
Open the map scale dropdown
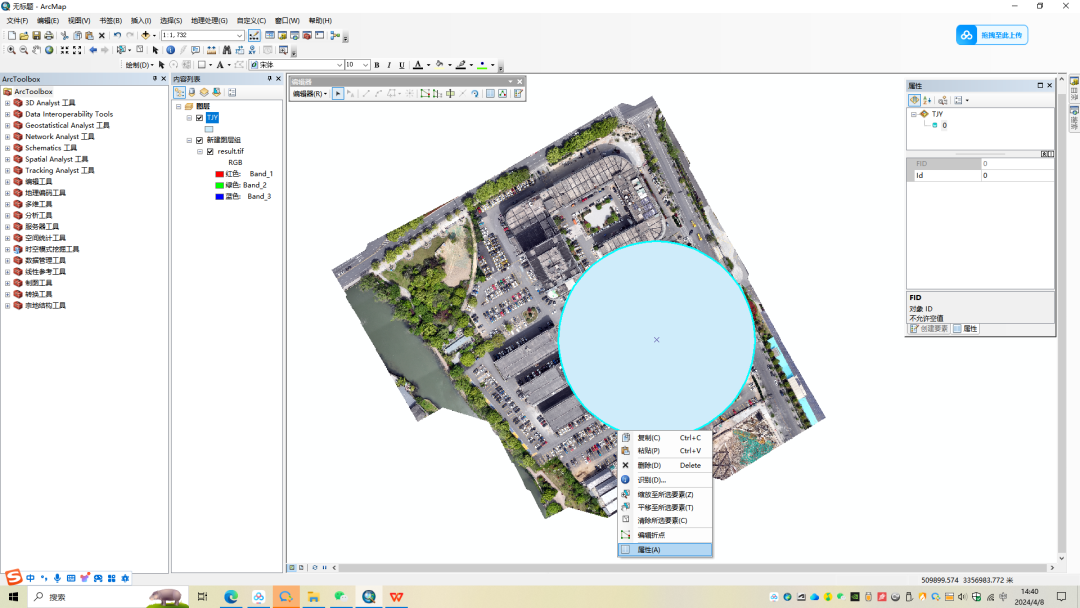tap(240, 35)
